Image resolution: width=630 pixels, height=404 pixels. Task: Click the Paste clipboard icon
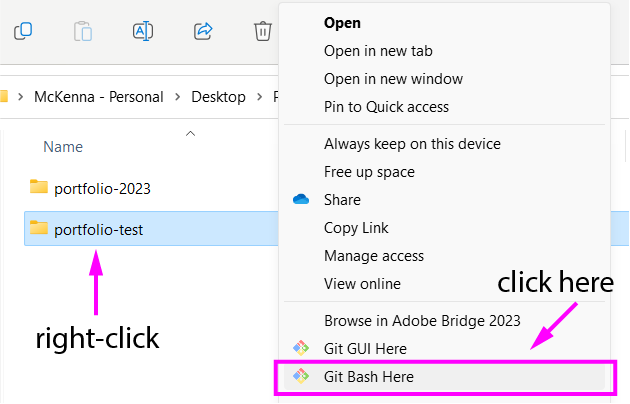[x=83, y=31]
